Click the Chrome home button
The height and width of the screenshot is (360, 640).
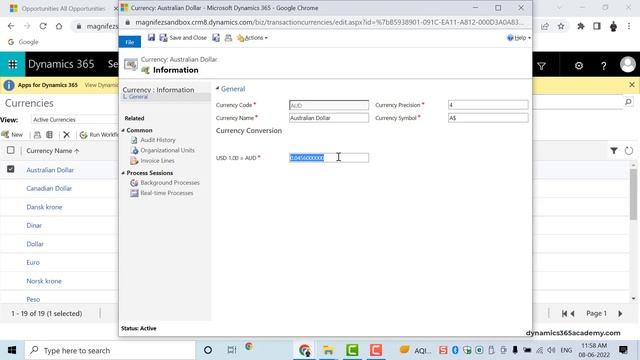(x=59, y=26)
